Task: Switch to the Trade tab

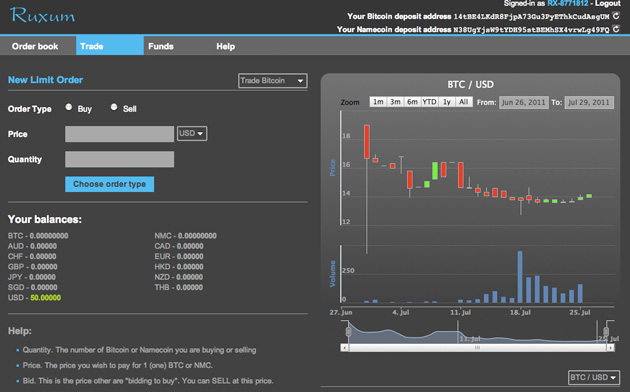Action: 110,46
